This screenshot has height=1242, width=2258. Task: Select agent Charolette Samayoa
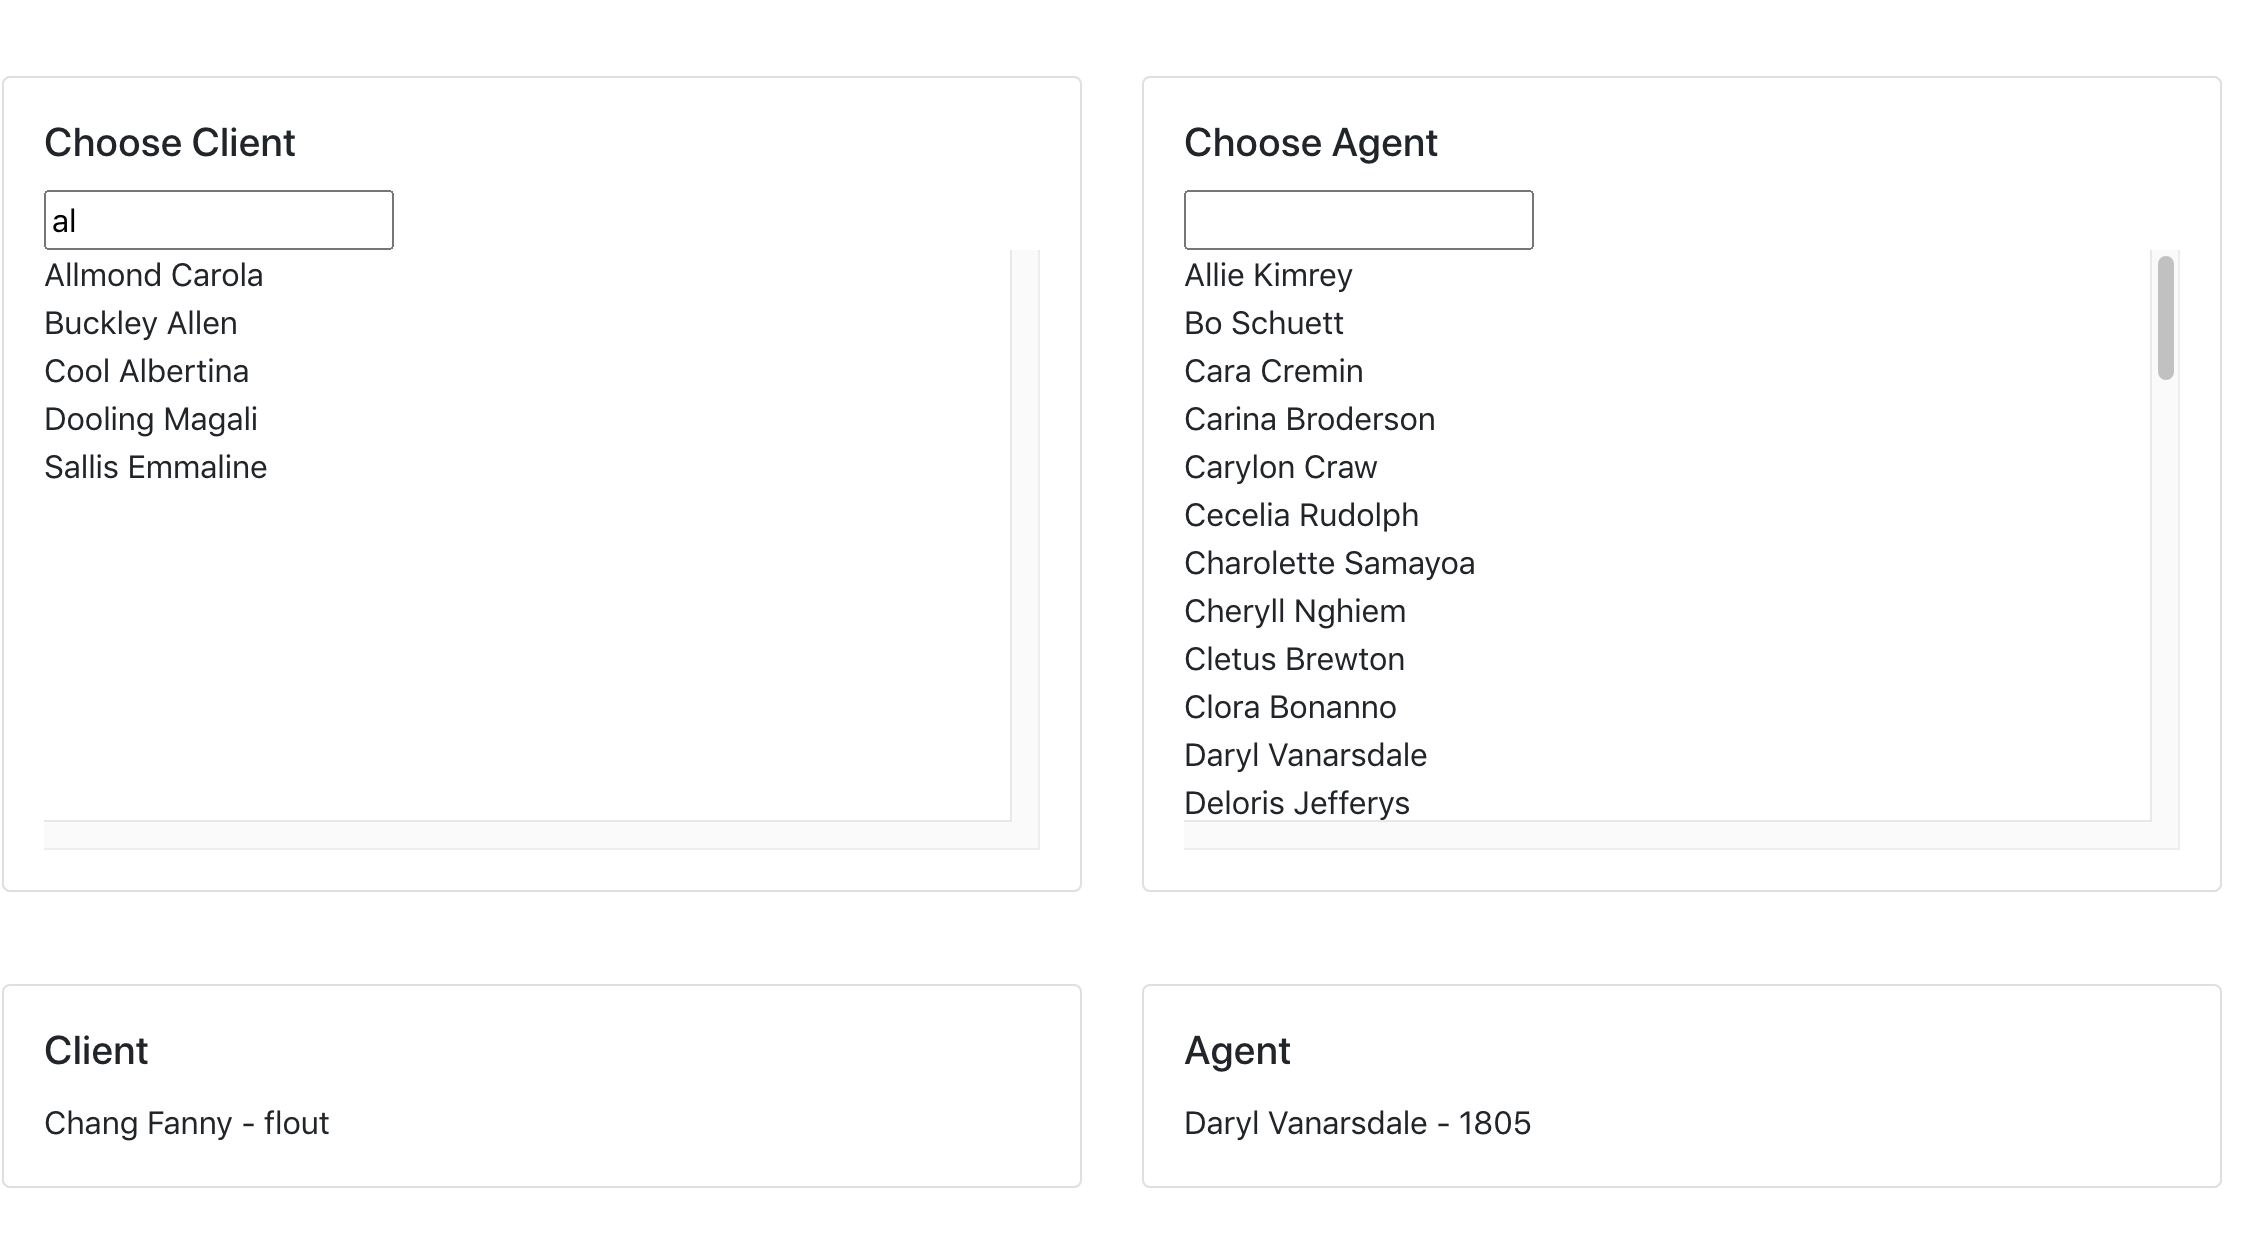[x=1329, y=563]
